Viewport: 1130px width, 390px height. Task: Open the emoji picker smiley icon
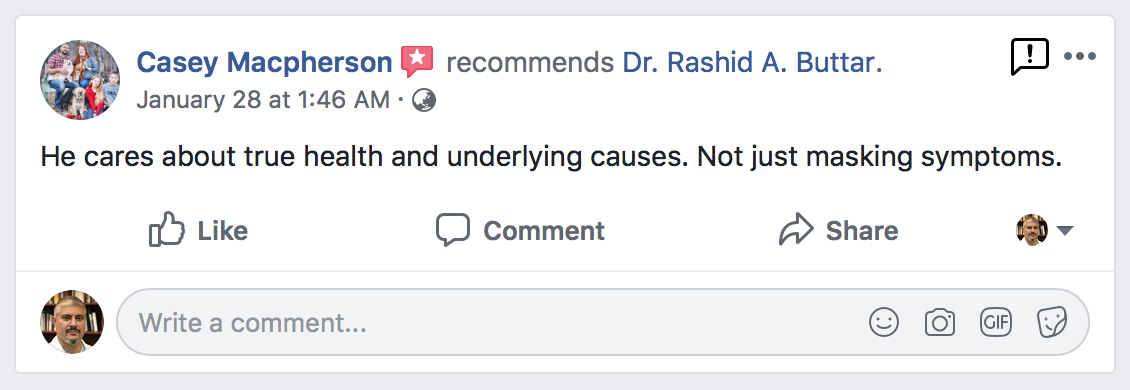click(884, 322)
